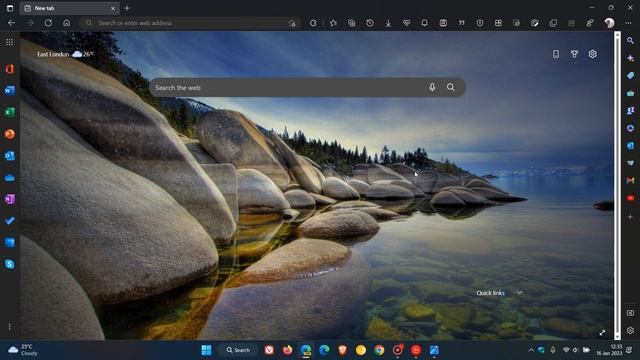The image size is (640, 360).
Task: Open the taskbar weather widget showing Cloudy
Action: [24, 350]
